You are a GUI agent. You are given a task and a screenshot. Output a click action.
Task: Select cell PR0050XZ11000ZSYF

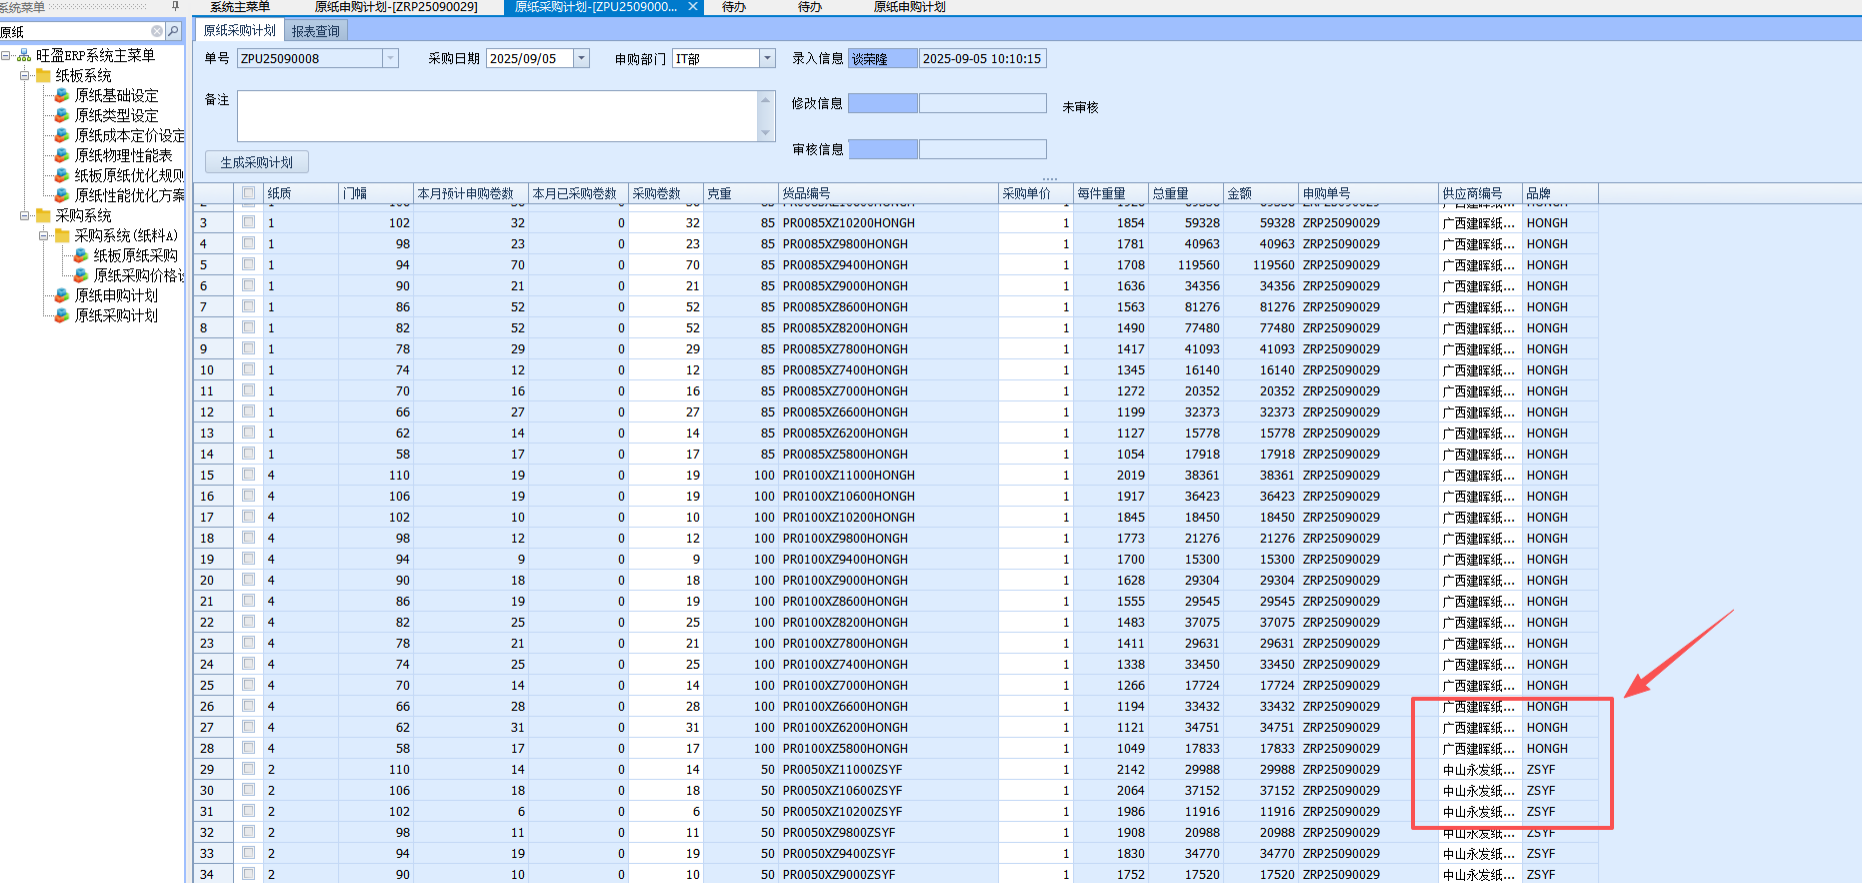coord(888,768)
